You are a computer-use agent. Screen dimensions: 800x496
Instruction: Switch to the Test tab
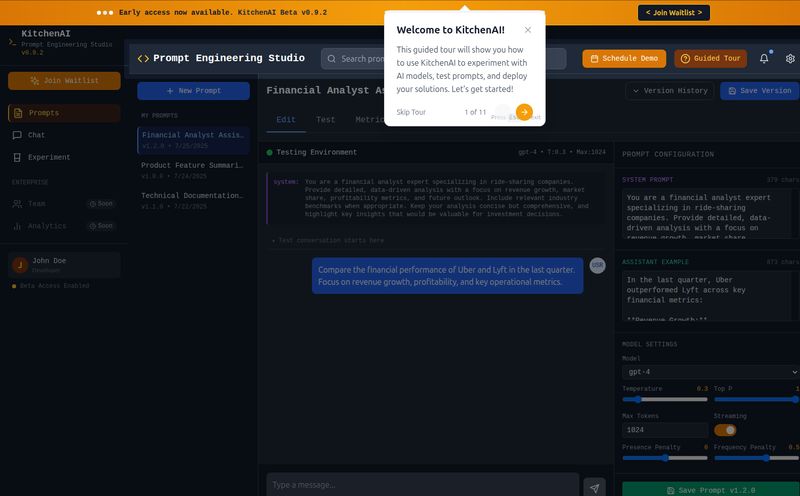pos(326,120)
